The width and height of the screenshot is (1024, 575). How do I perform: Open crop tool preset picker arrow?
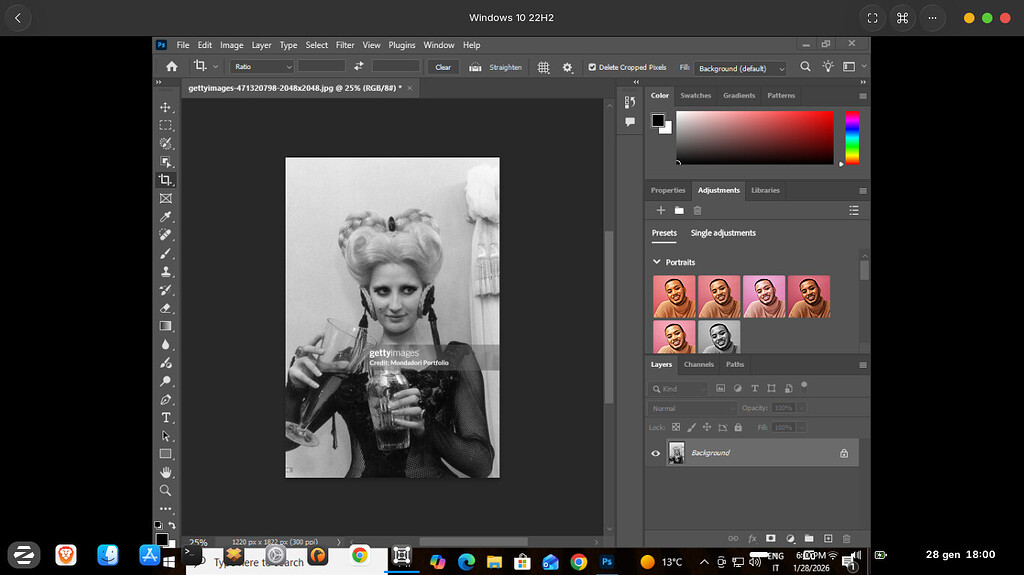click(x=216, y=67)
